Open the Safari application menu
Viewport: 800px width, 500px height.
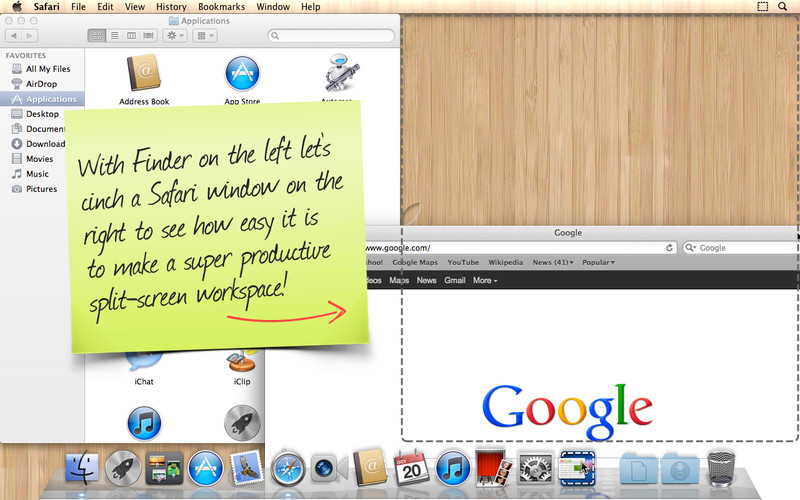[x=46, y=7]
